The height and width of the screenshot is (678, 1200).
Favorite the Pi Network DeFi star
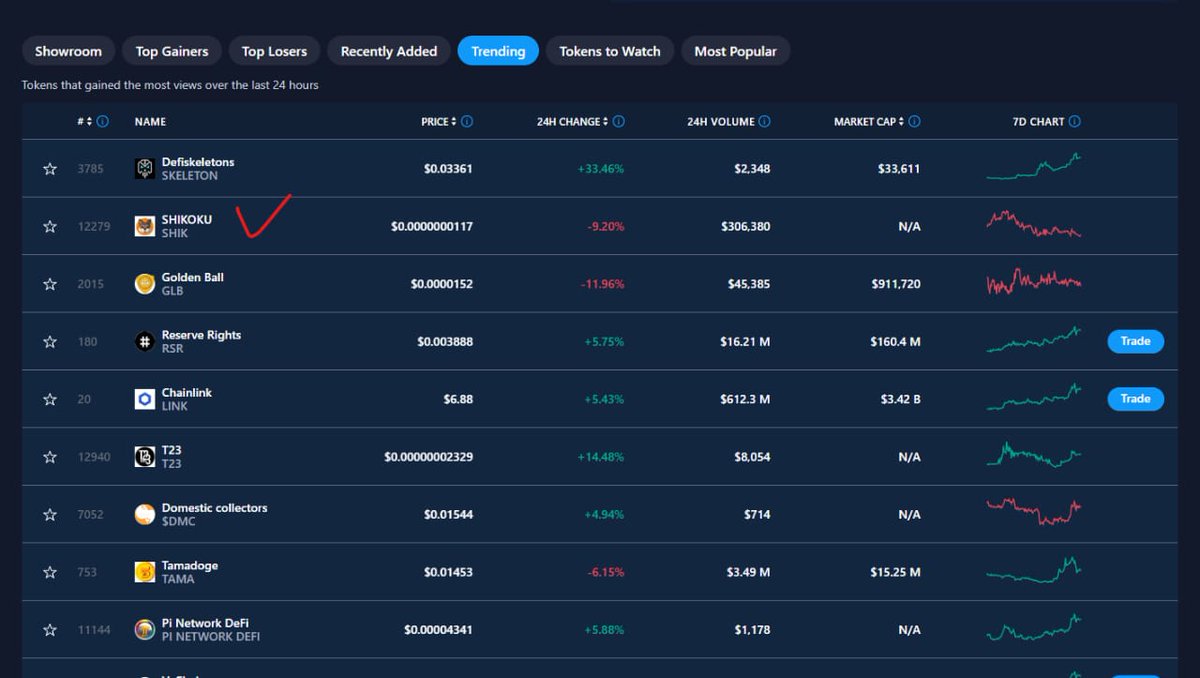[50, 630]
